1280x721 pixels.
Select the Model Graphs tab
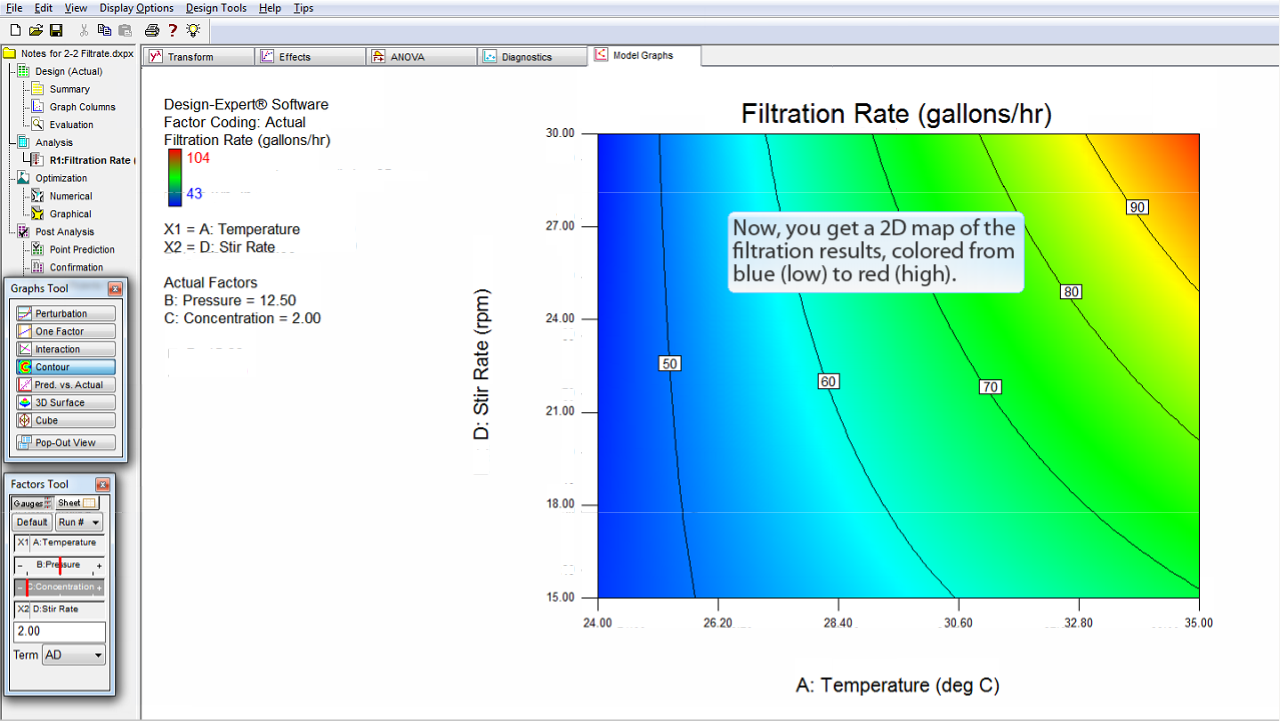(645, 55)
